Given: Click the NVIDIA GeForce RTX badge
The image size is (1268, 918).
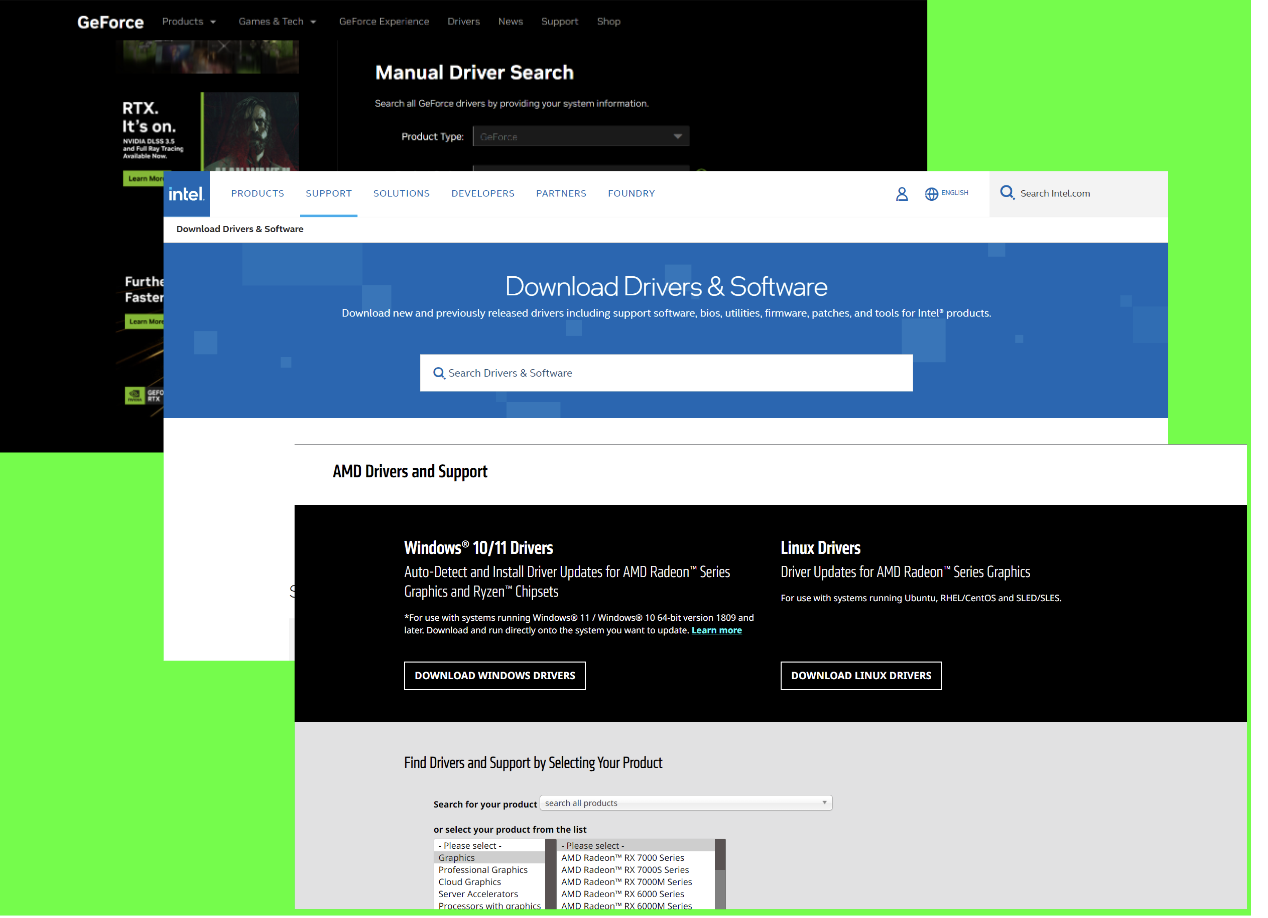Looking at the screenshot, I should [140, 395].
